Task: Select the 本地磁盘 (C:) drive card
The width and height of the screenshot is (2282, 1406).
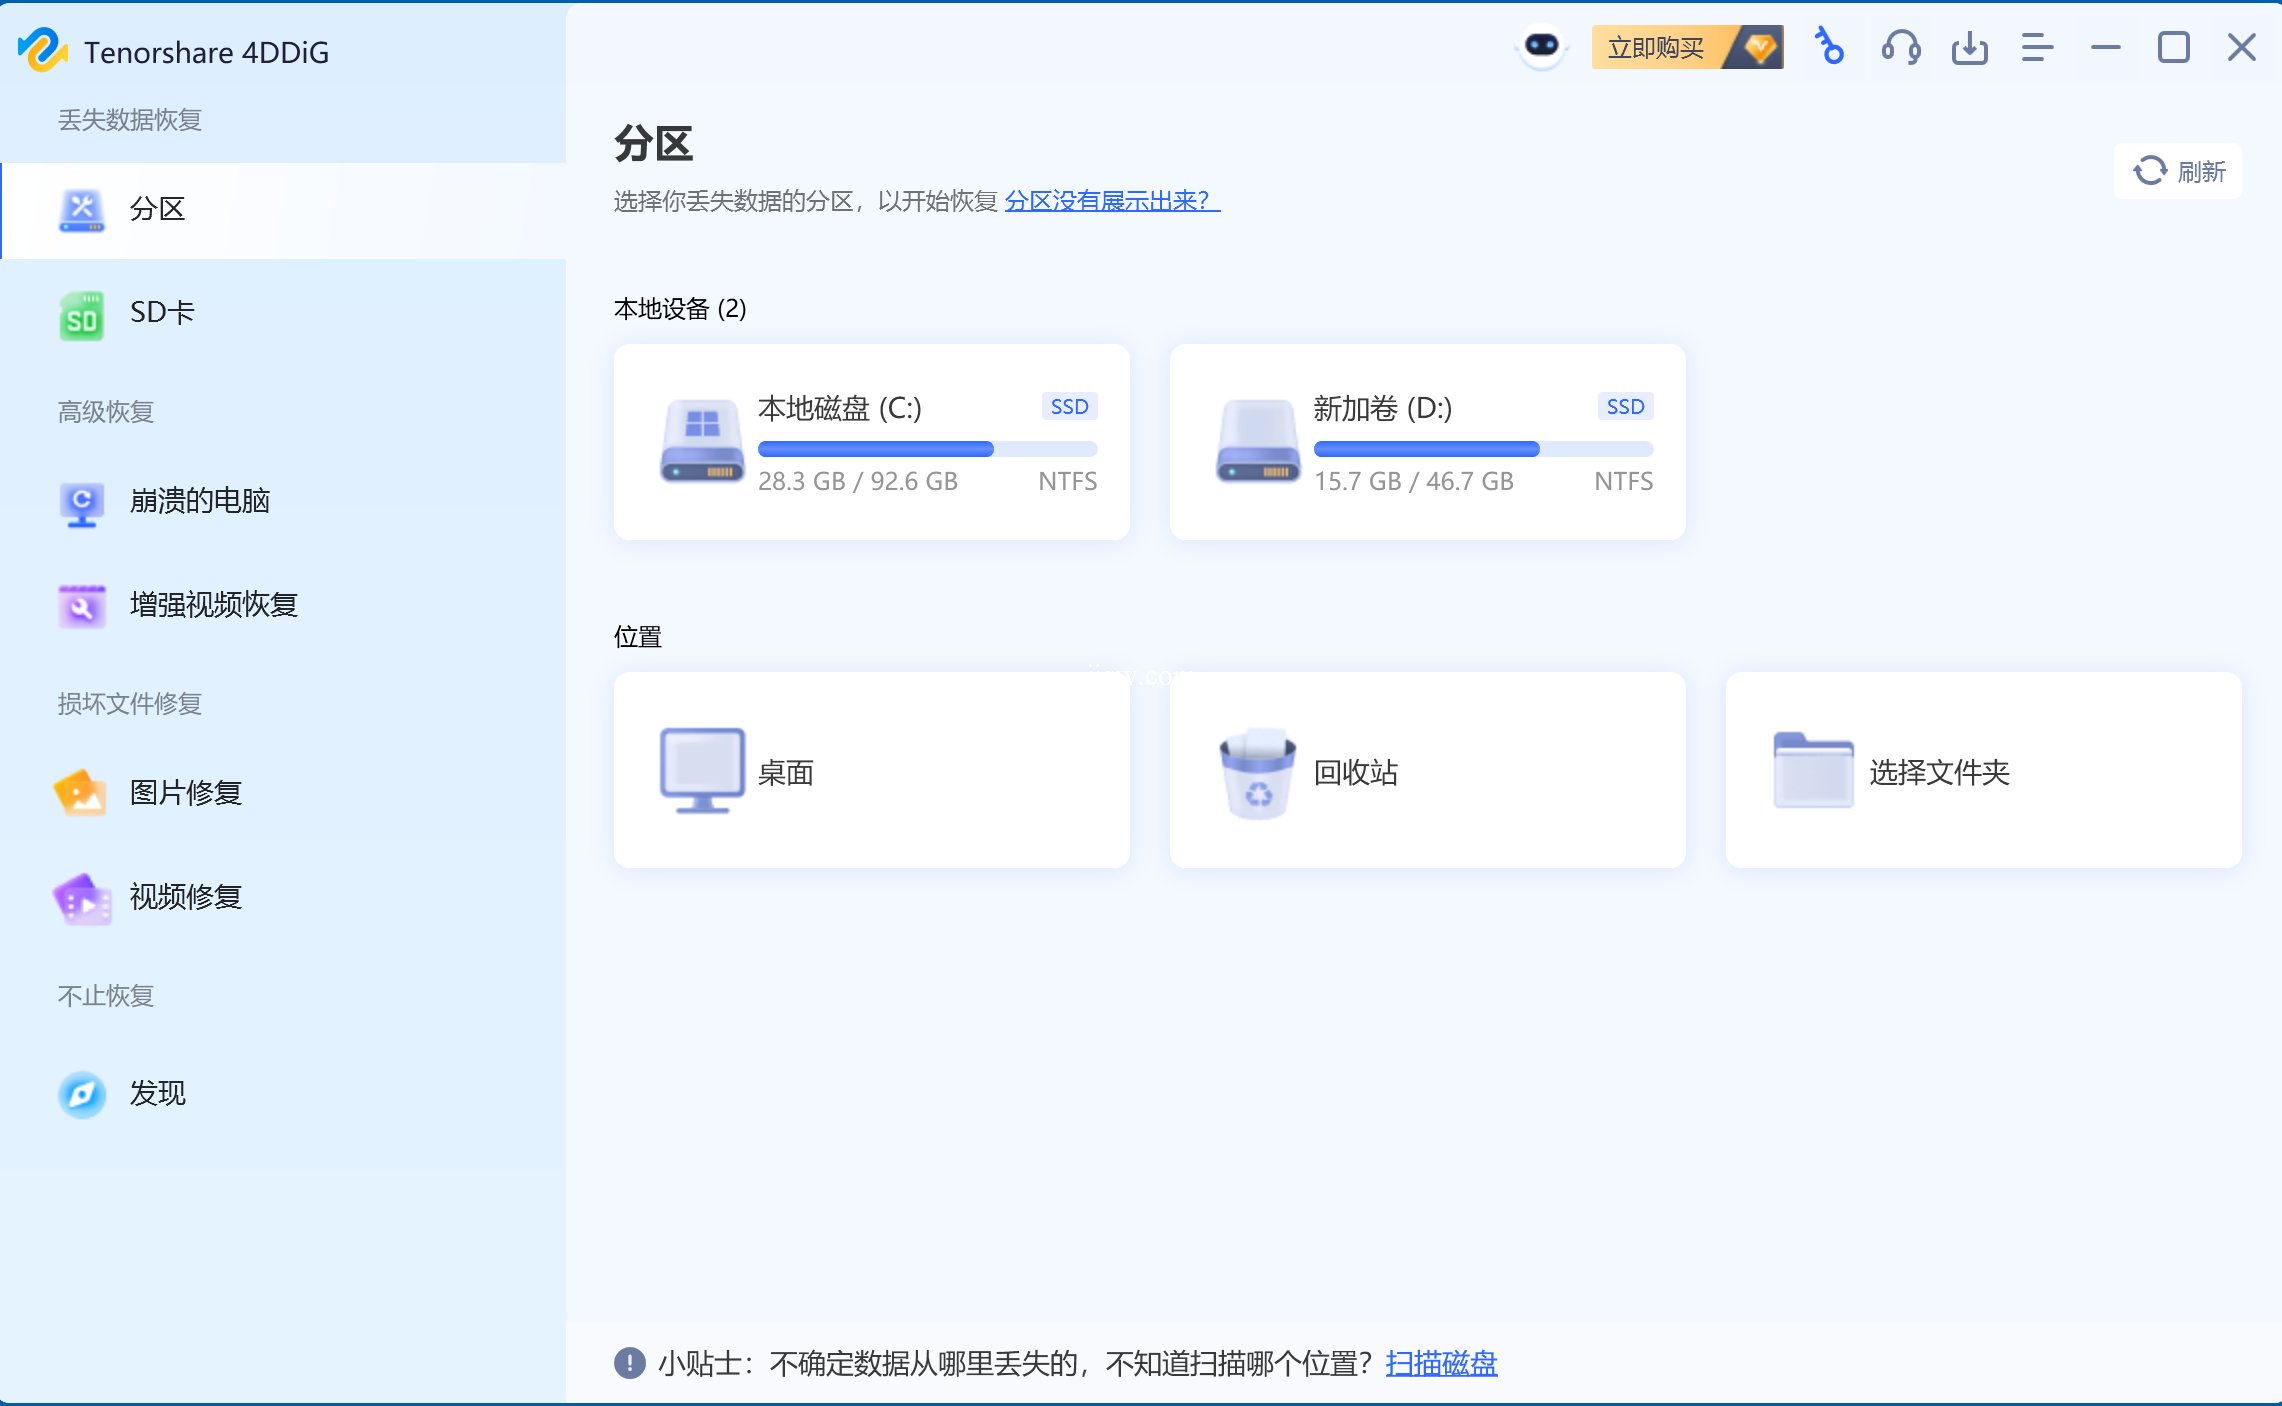Action: (x=871, y=442)
